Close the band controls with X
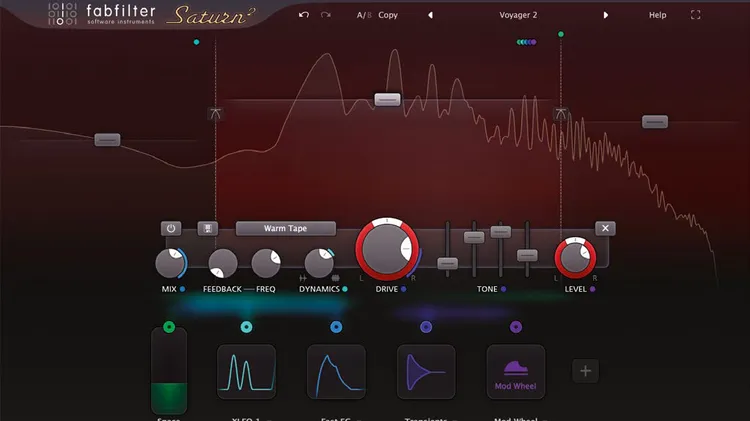Screen dimensions: 750x421 [605, 228]
